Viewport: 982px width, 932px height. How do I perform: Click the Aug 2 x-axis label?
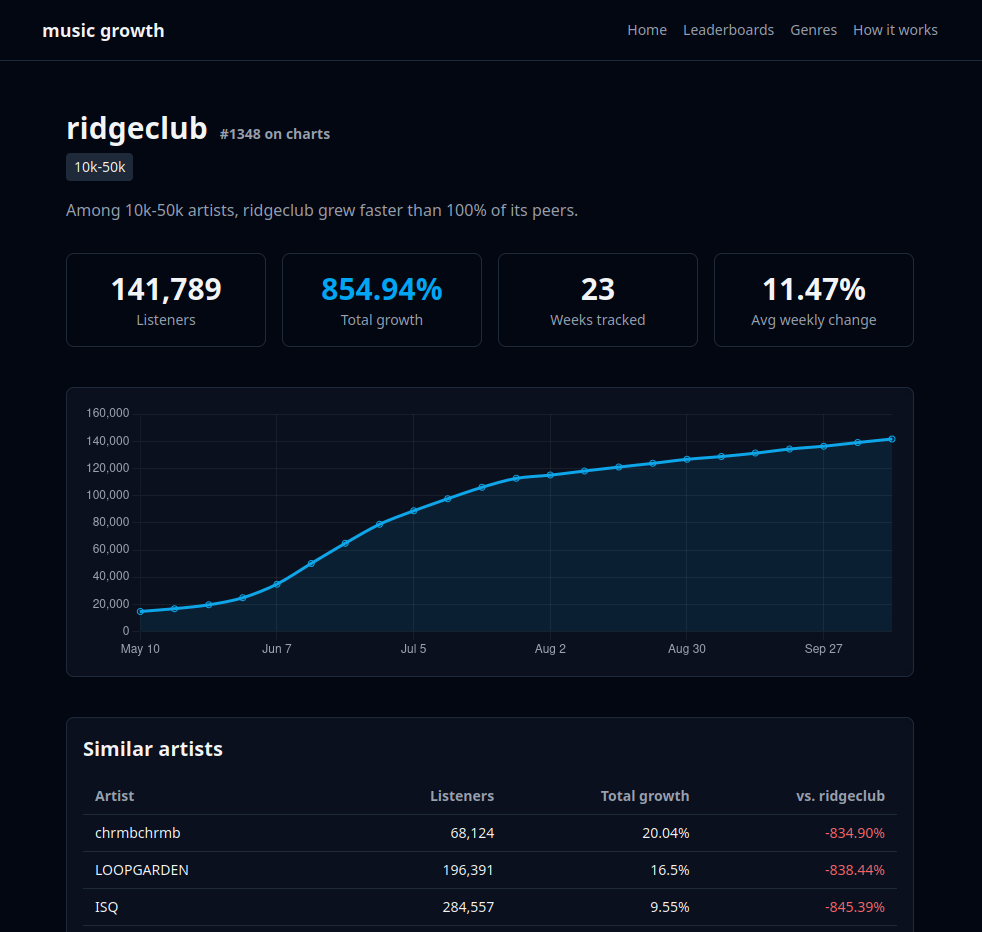tap(550, 649)
